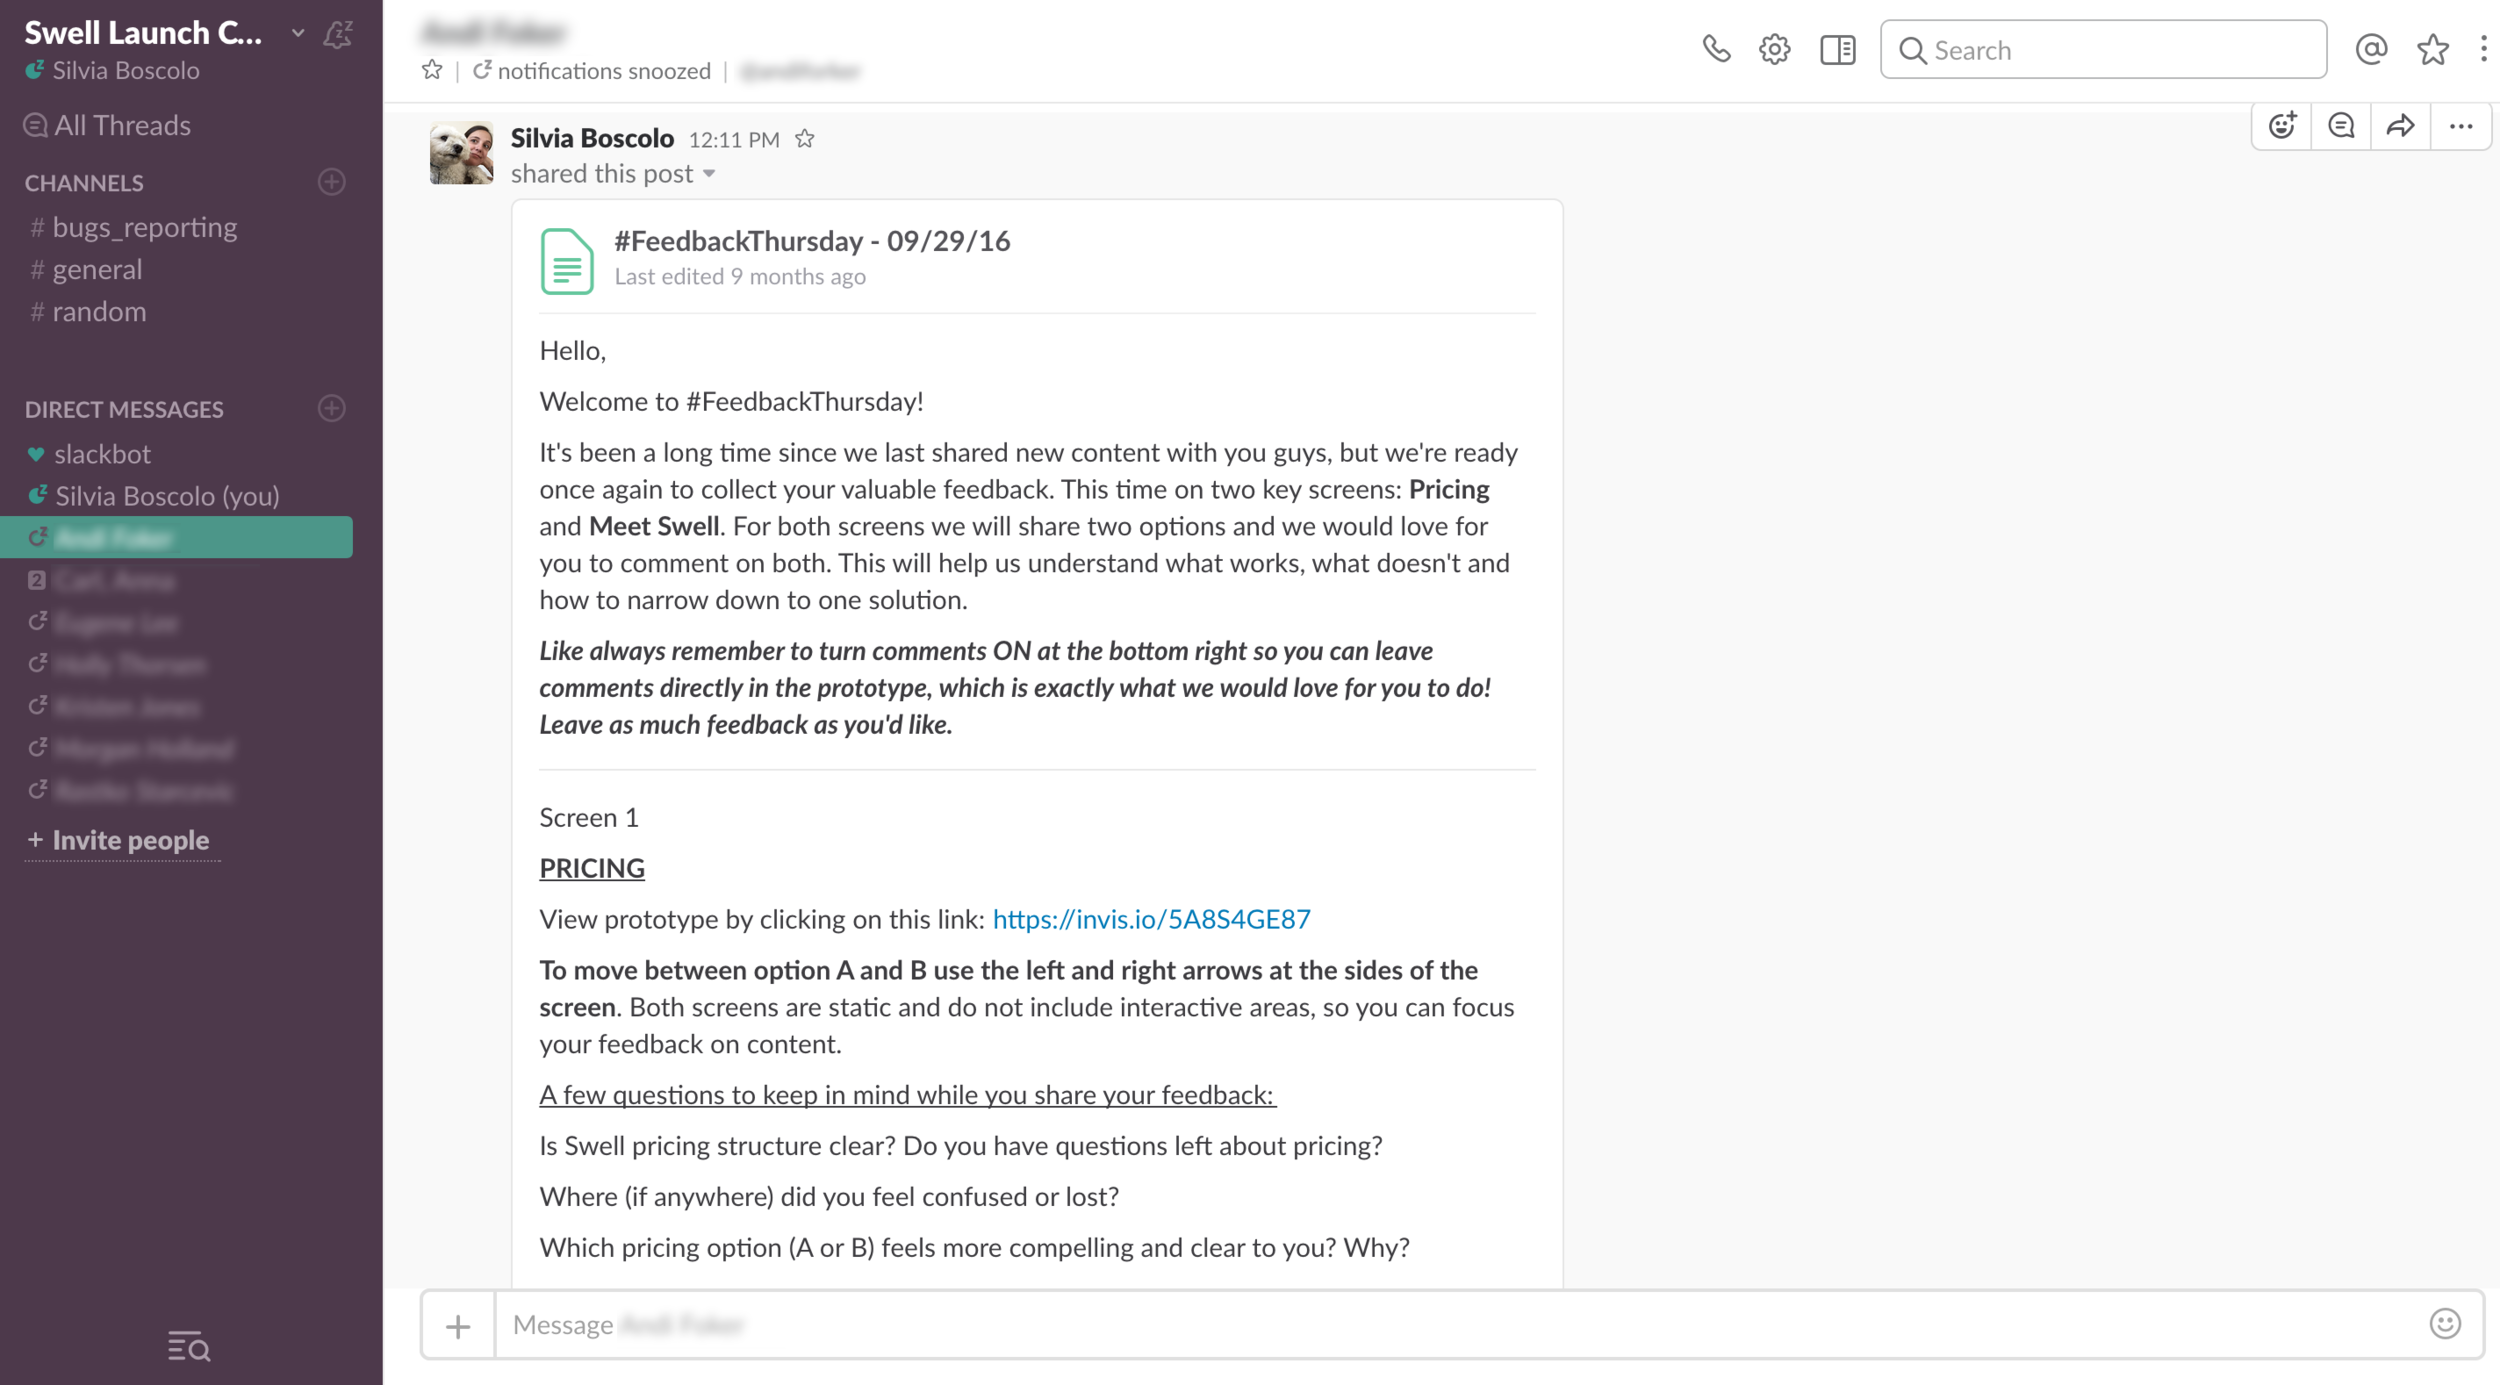Share message with the arrow icon
The image size is (2500, 1385).
[x=2400, y=126]
